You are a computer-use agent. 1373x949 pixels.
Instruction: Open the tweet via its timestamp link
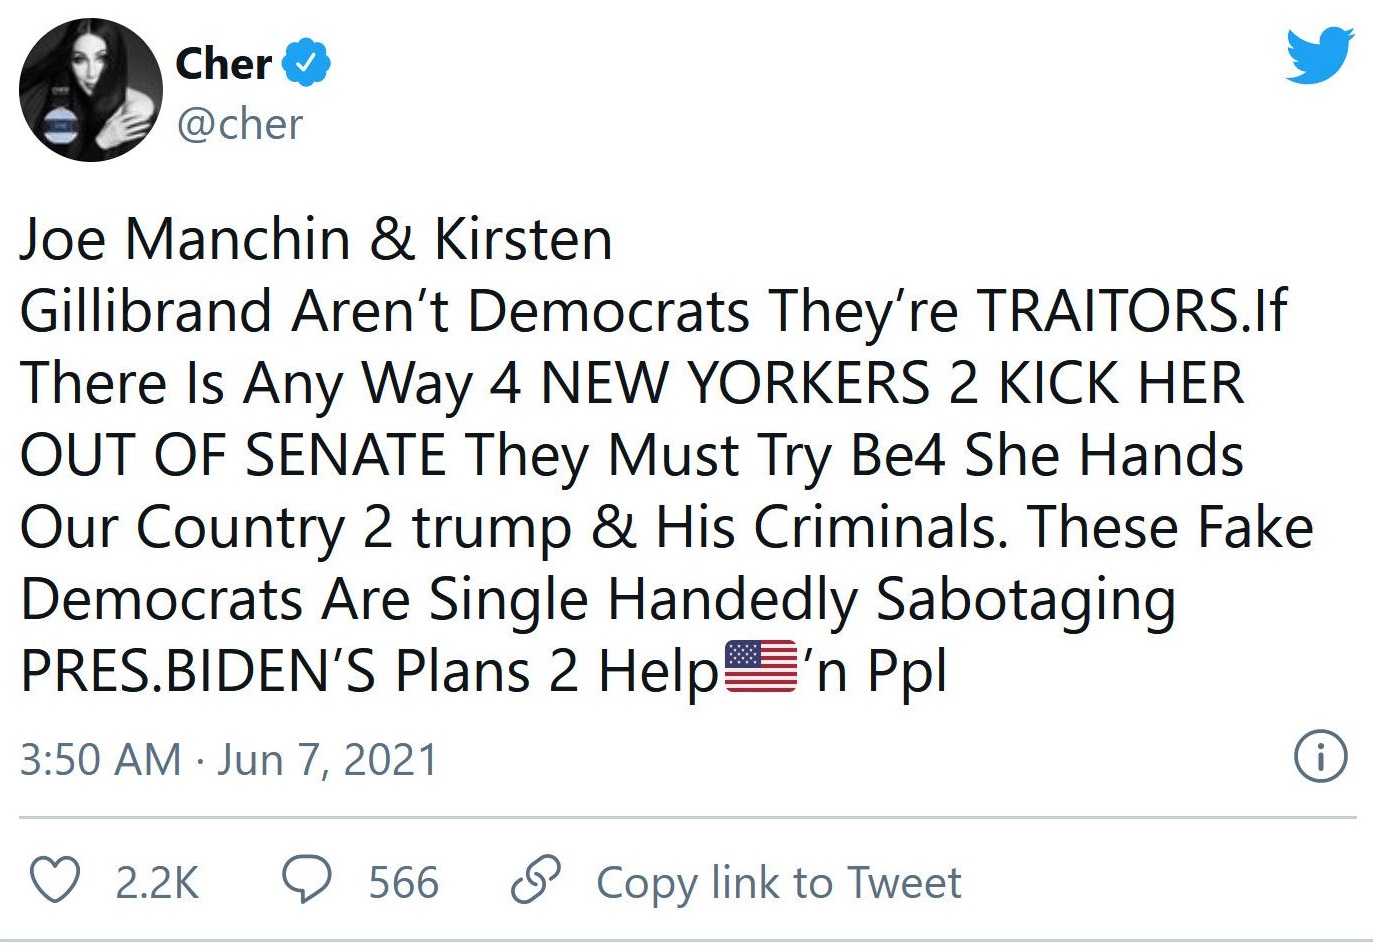pyautogui.click(x=228, y=758)
